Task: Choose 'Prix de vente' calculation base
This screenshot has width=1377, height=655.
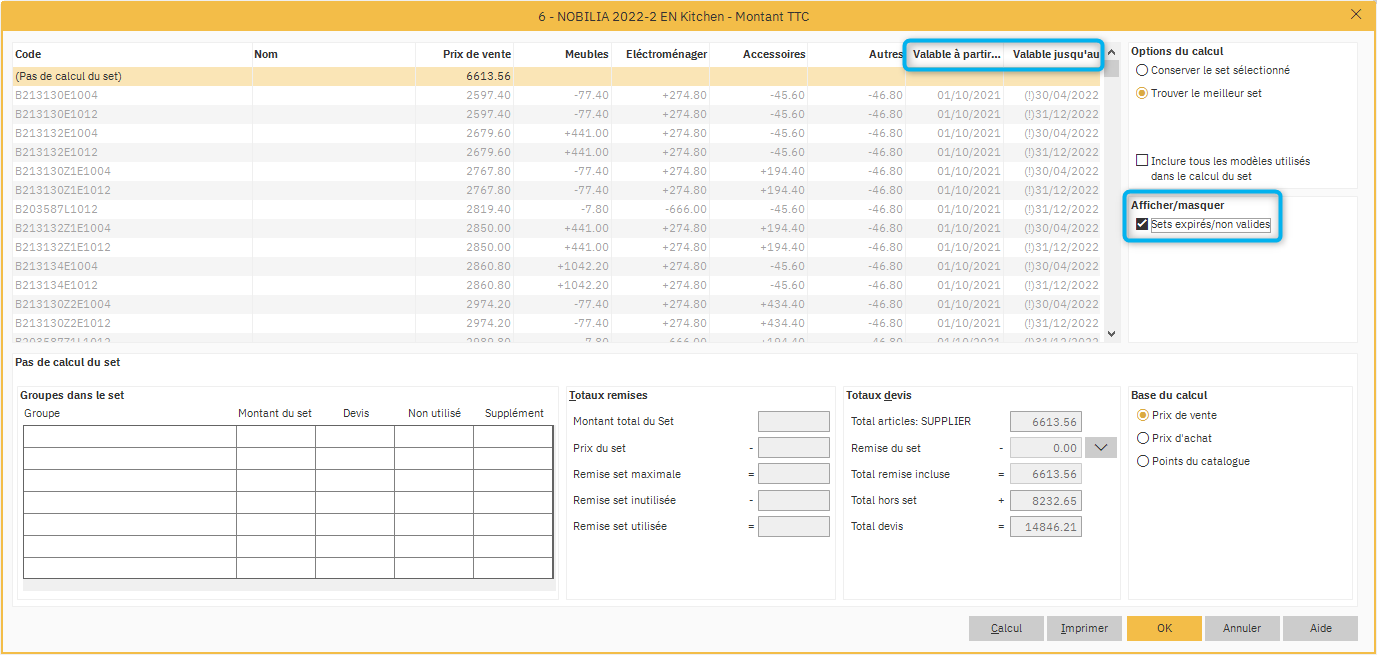Action: pyautogui.click(x=1144, y=416)
